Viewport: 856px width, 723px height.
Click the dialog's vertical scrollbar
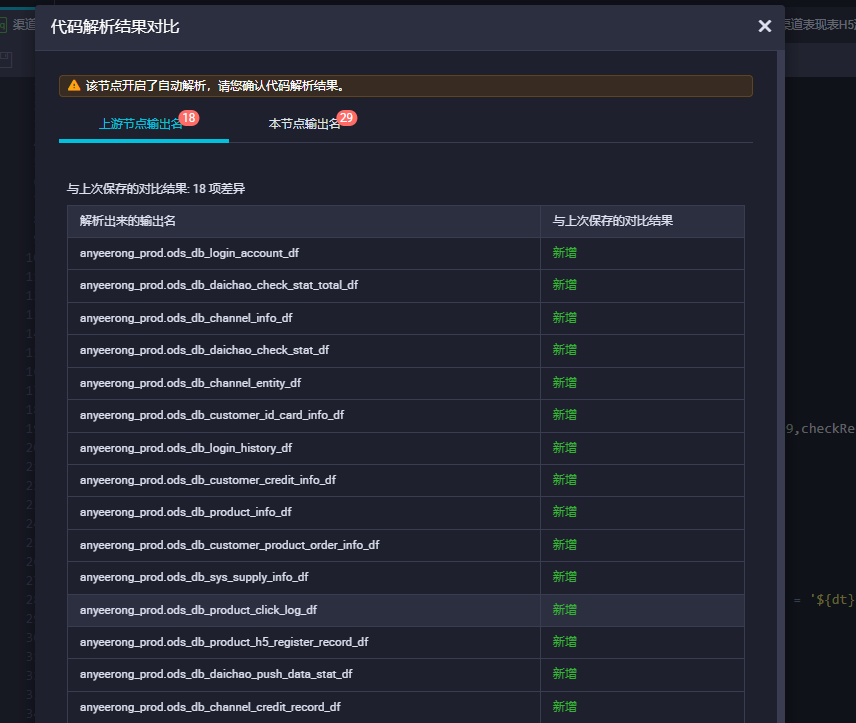(x=781, y=387)
